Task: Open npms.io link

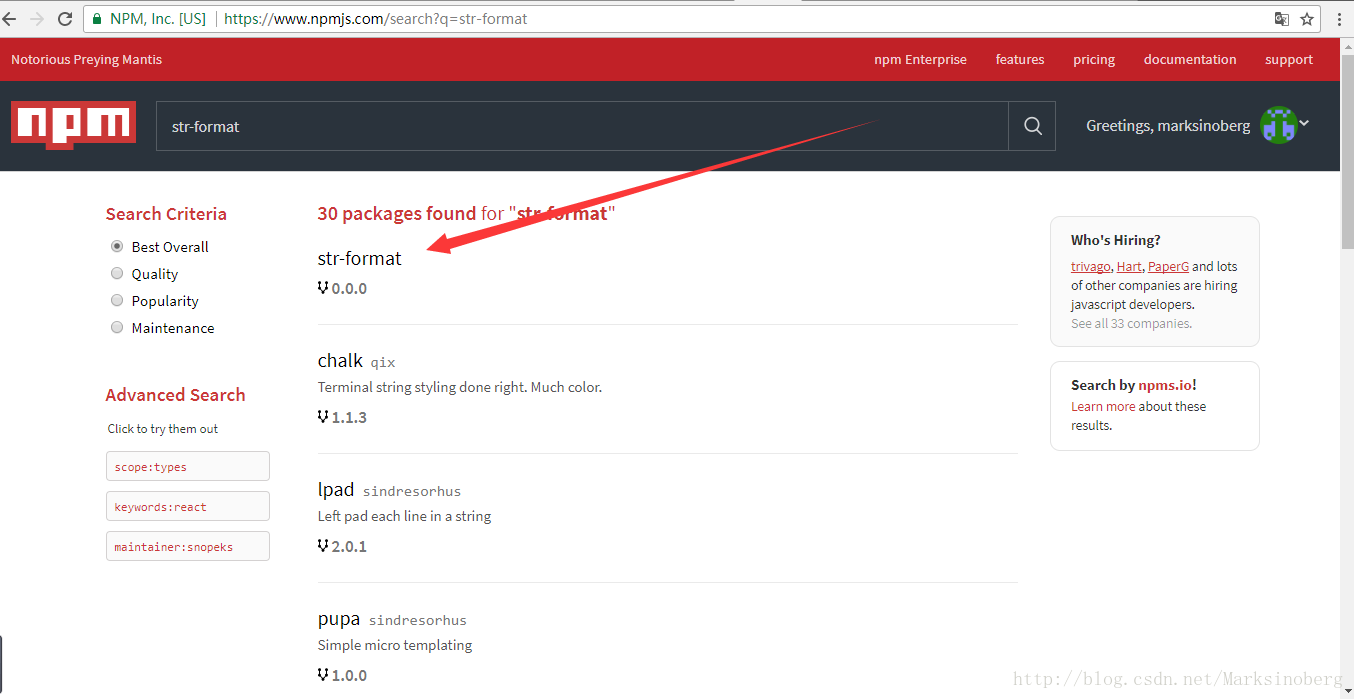Action: click(1165, 385)
